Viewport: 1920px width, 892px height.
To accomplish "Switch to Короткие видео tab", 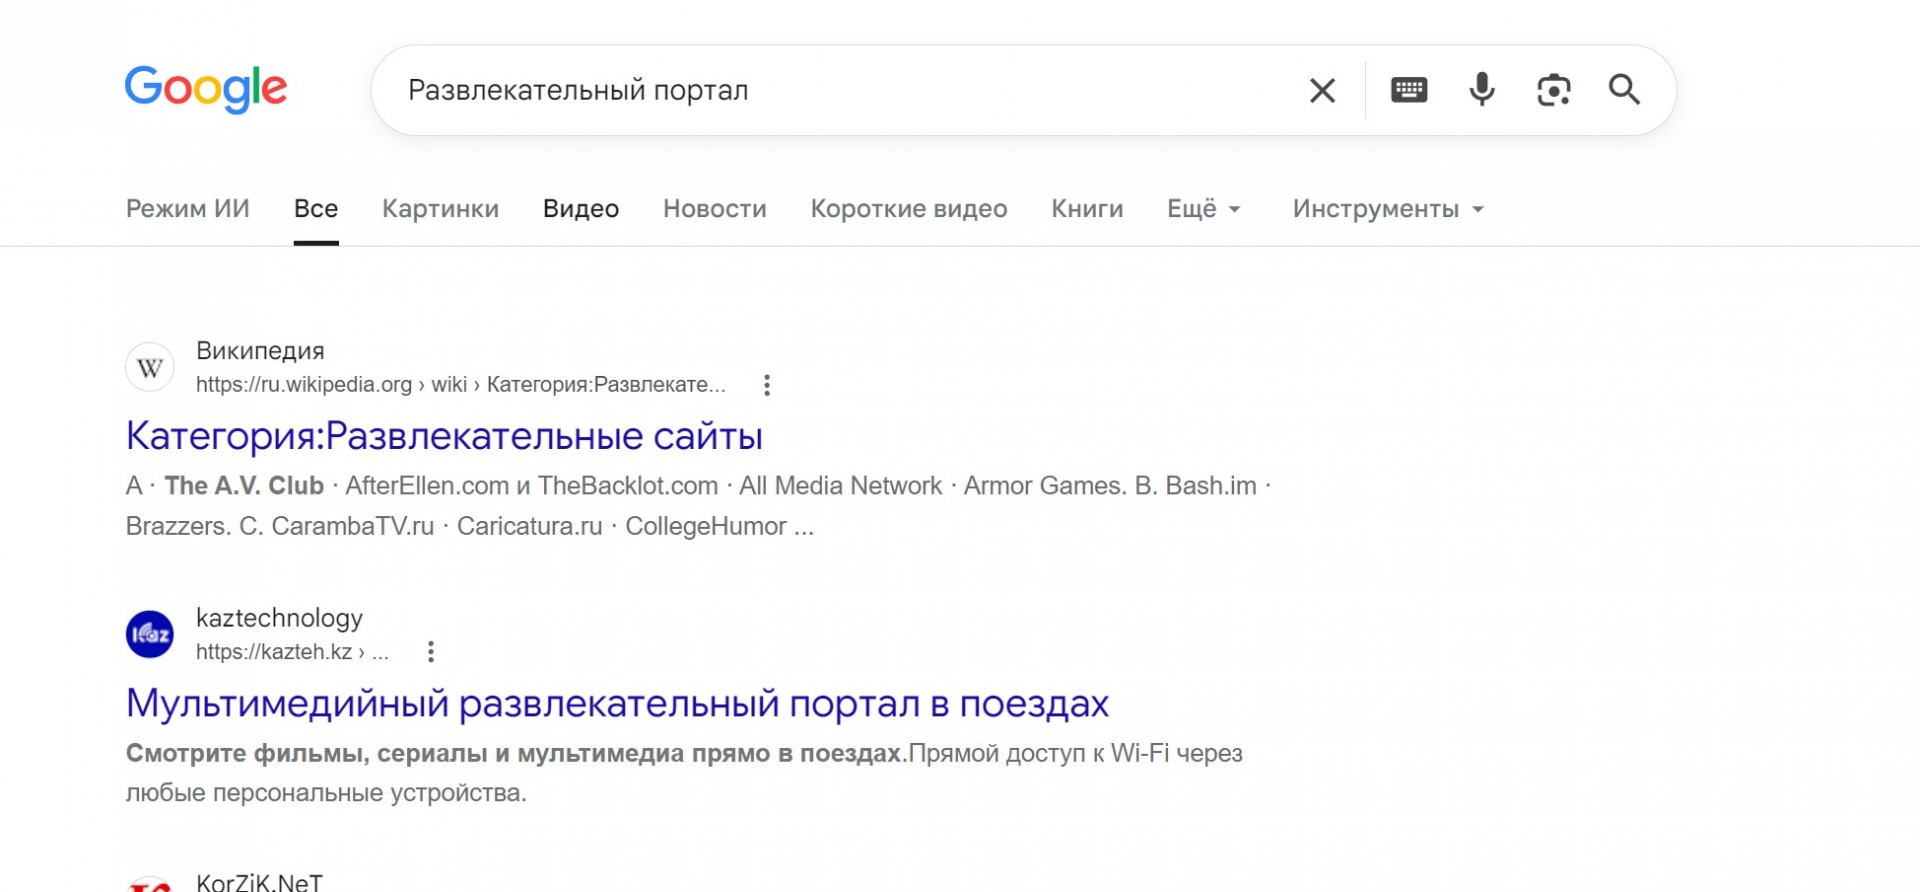I will (x=909, y=209).
